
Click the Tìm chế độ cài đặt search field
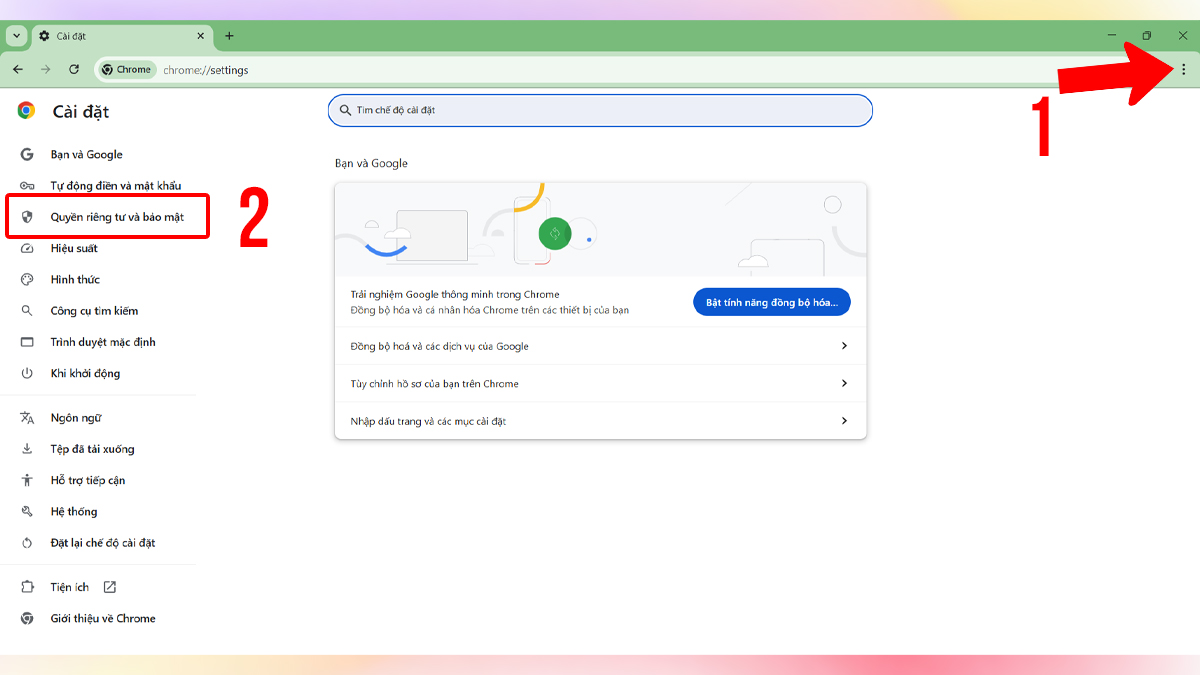[600, 110]
